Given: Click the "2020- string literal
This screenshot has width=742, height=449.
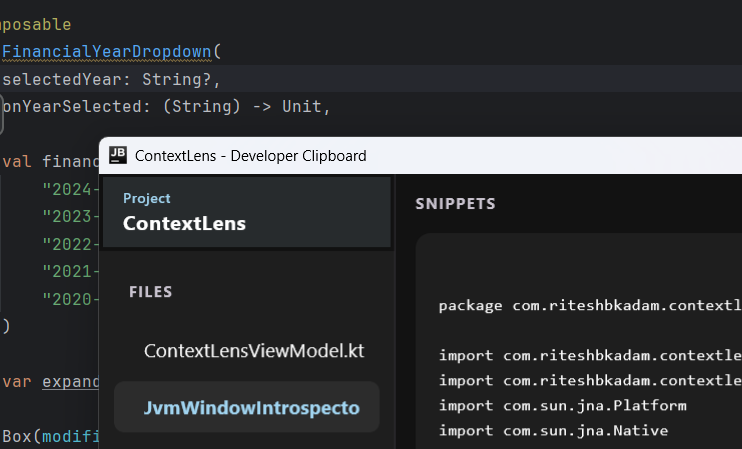Looking at the screenshot, I should (70, 299).
